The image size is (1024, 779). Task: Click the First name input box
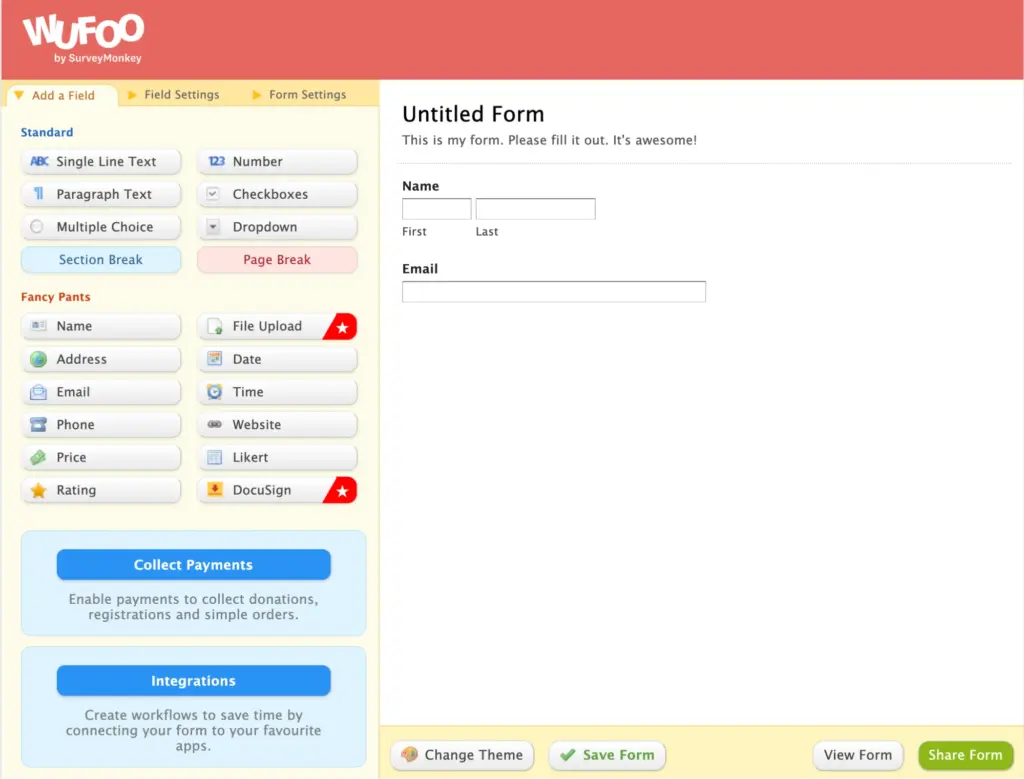coord(436,209)
